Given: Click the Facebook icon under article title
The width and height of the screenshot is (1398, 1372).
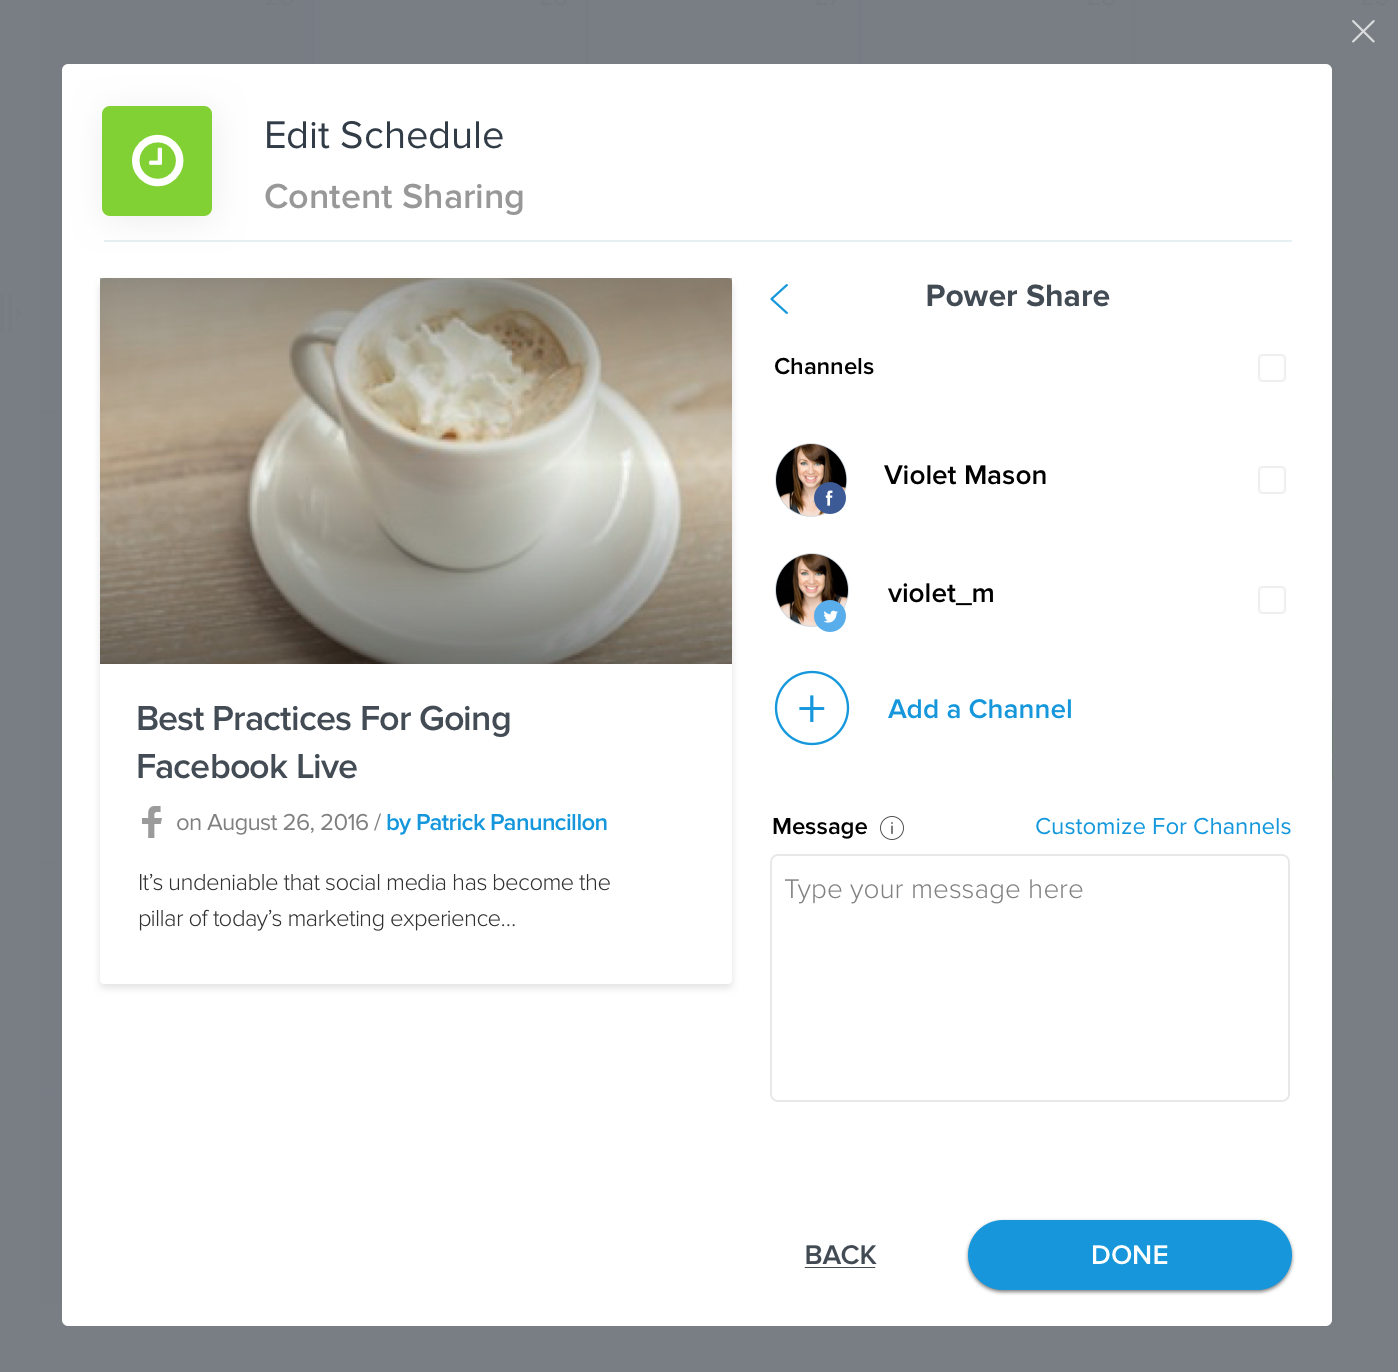Looking at the screenshot, I should [152, 822].
